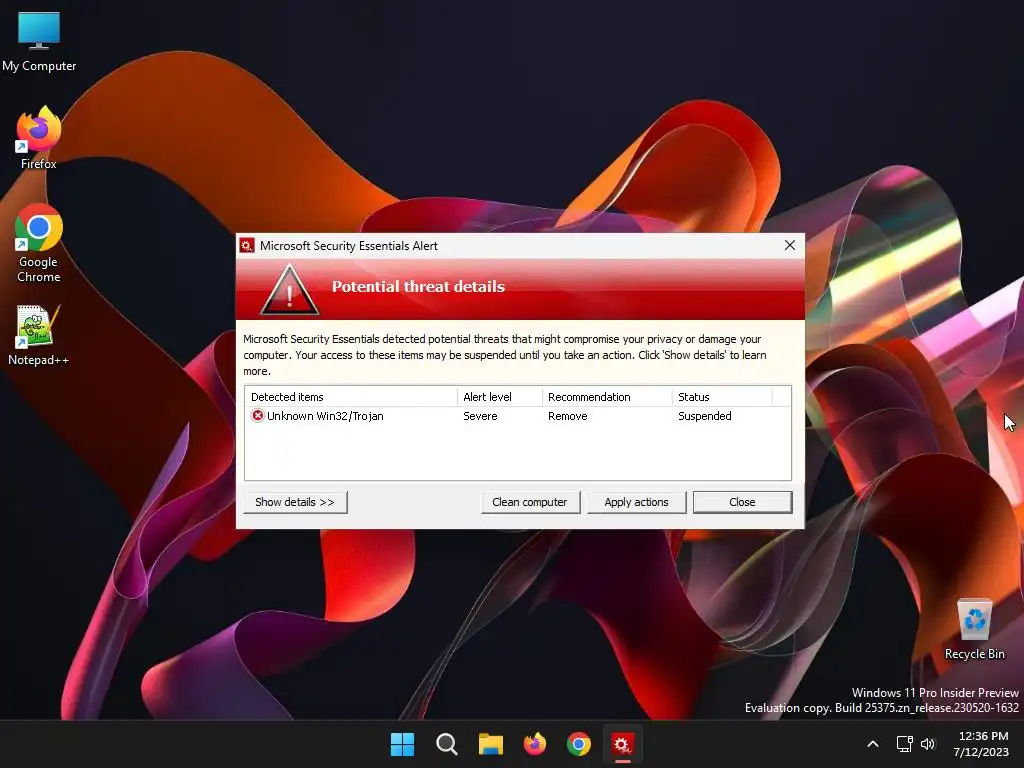1024x768 pixels.
Task: Click the alert dialog title bar icon
Action: [247, 246]
